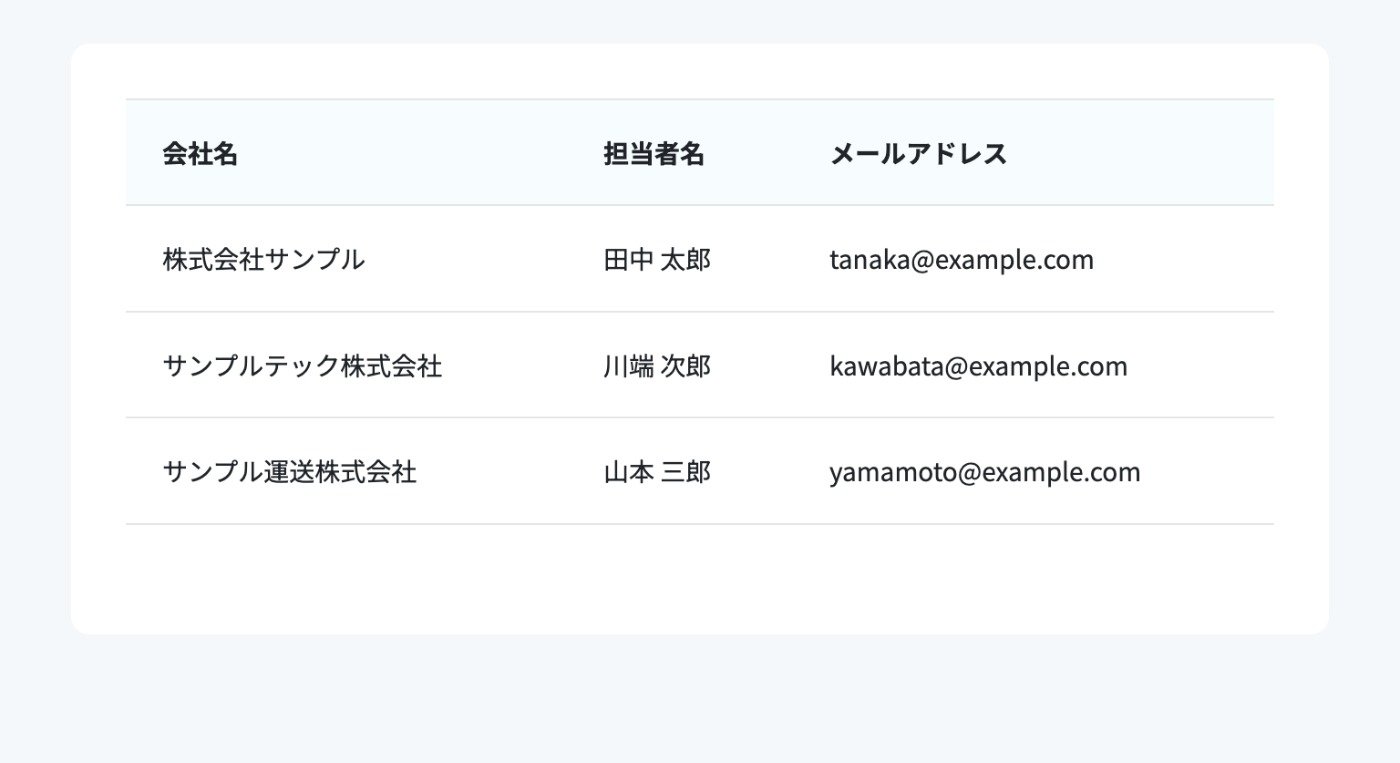Click the 運送 portion of サンプル運送株式会社
Screen dimensions: 1400x763
[x=289, y=472]
